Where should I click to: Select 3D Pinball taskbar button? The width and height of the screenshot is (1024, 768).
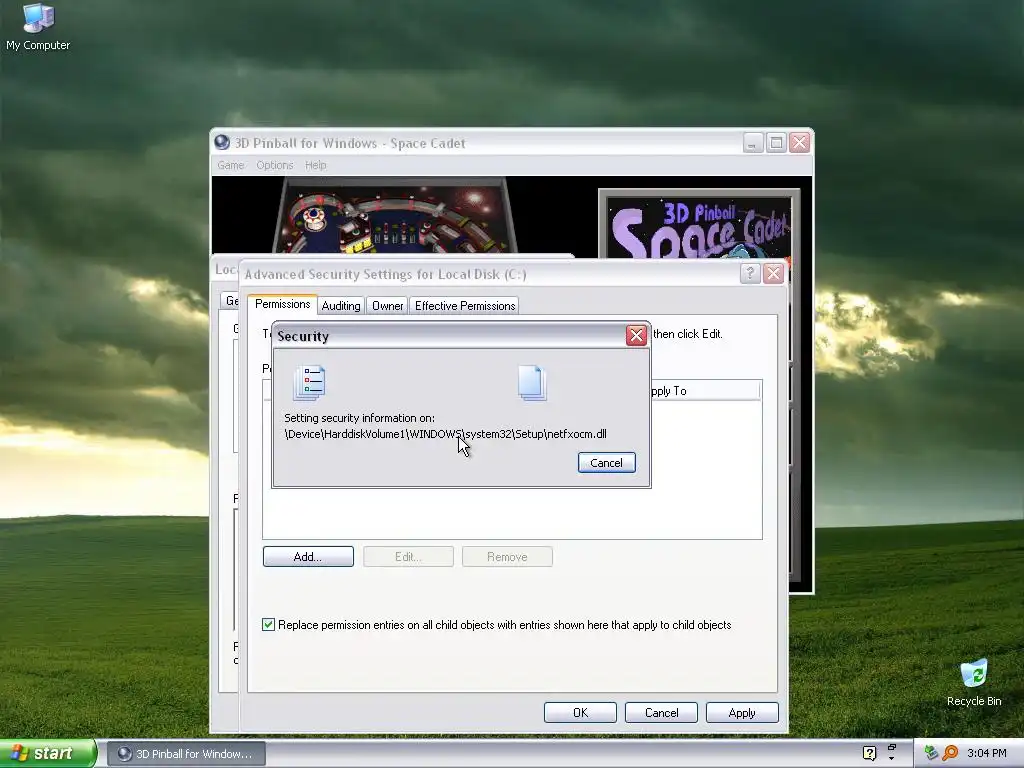pos(186,754)
